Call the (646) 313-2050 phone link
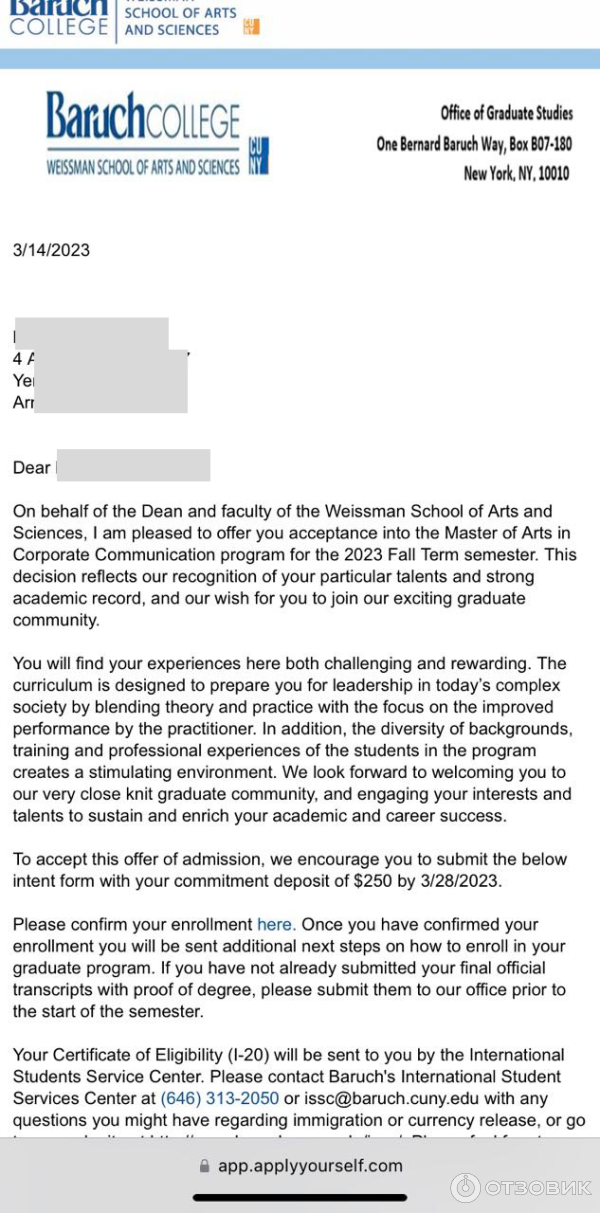The image size is (600, 1213). (x=220, y=1098)
